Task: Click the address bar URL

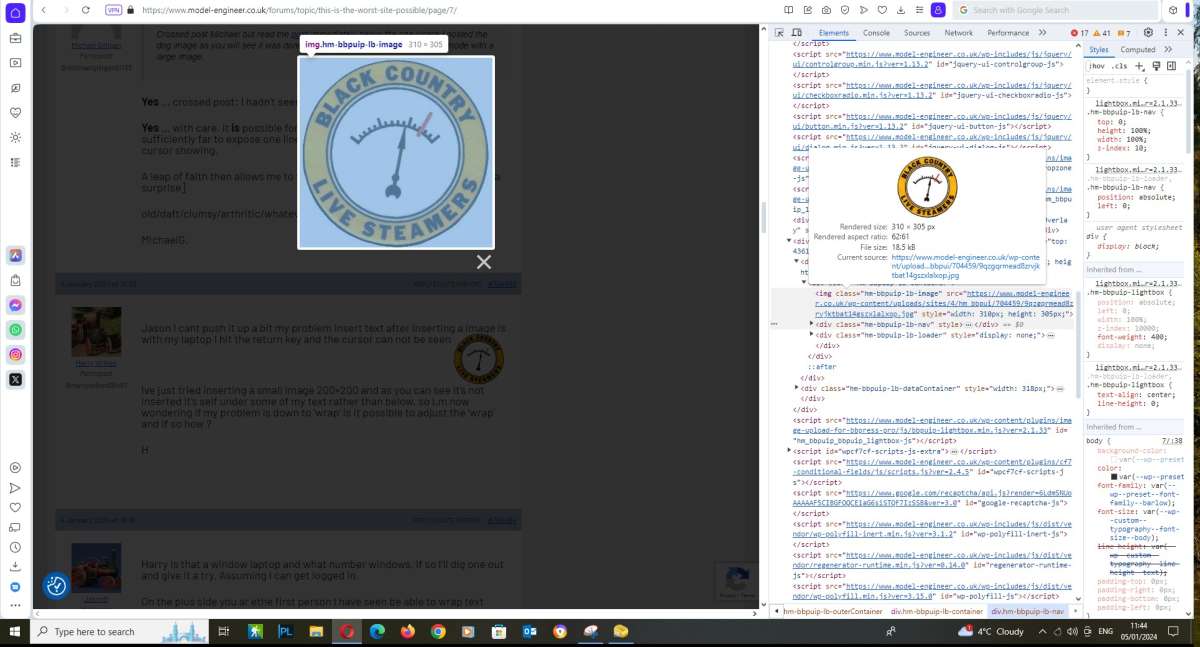Action: (x=300, y=10)
